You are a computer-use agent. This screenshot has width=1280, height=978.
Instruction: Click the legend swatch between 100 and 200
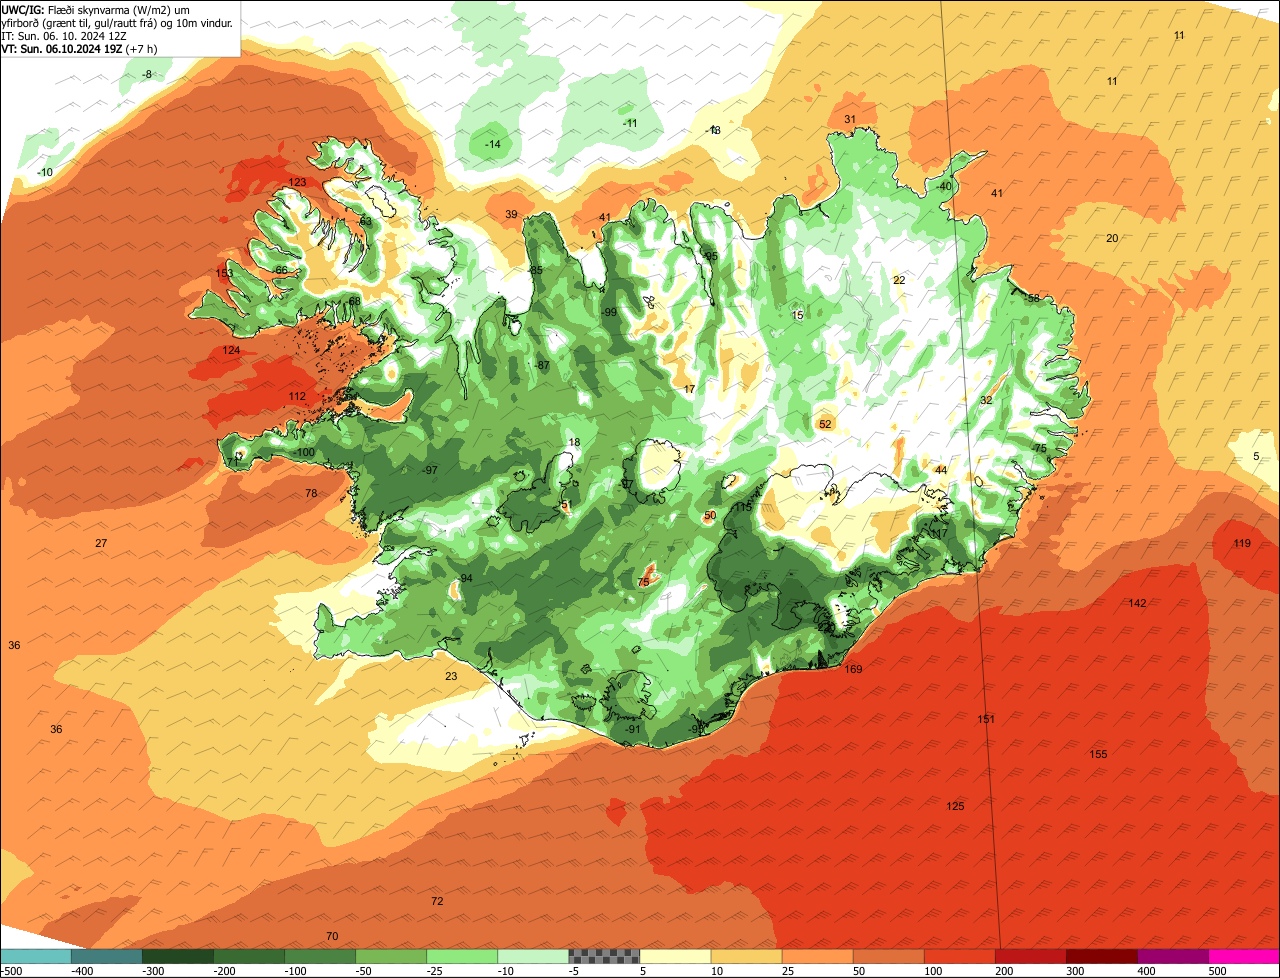tap(960, 956)
